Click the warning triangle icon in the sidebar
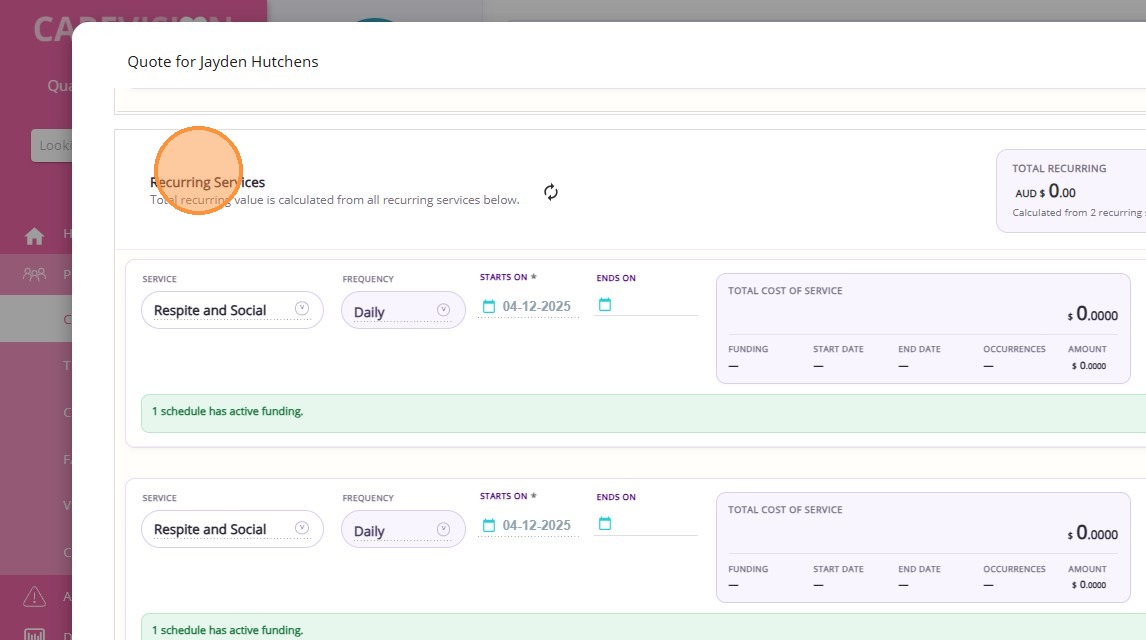Screen dimensions: 1146x640 click(x=35, y=596)
